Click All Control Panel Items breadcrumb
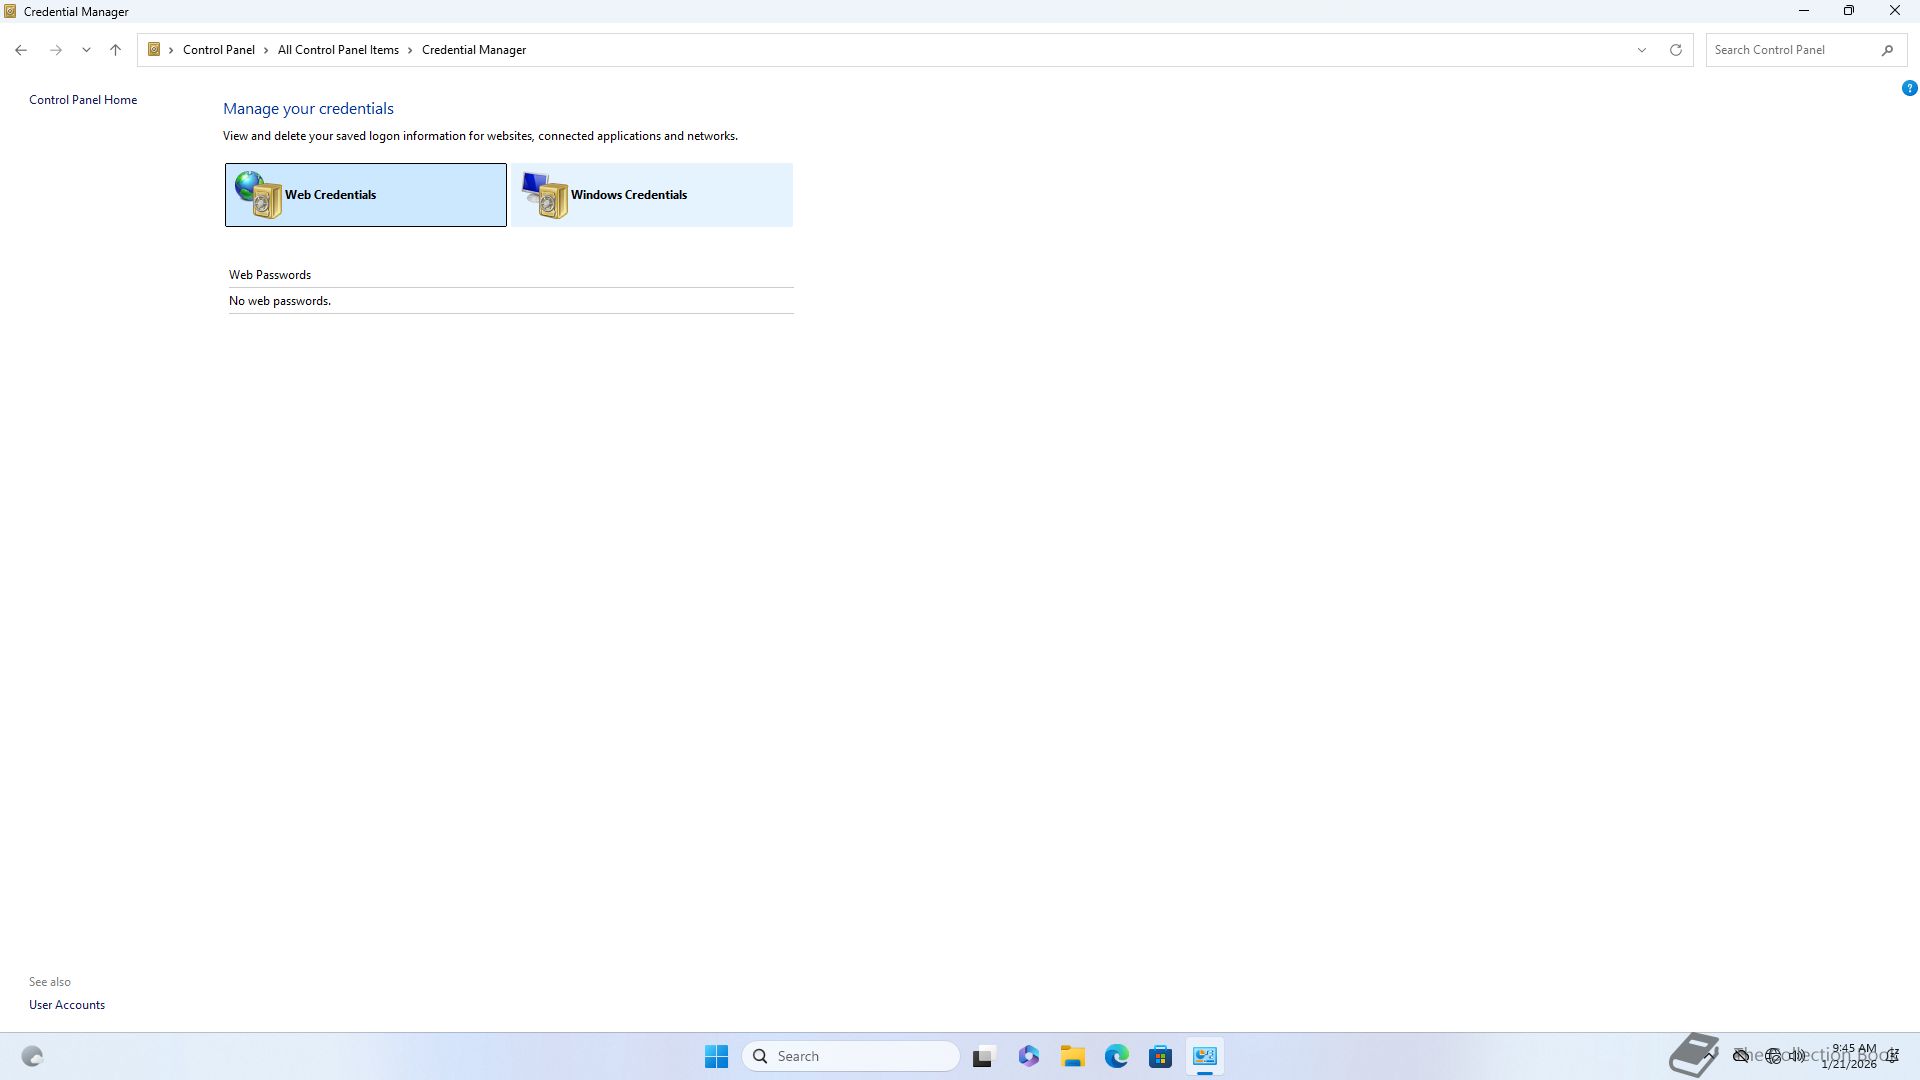The height and width of the screenshot is (1080, 1920). [338, 50]
